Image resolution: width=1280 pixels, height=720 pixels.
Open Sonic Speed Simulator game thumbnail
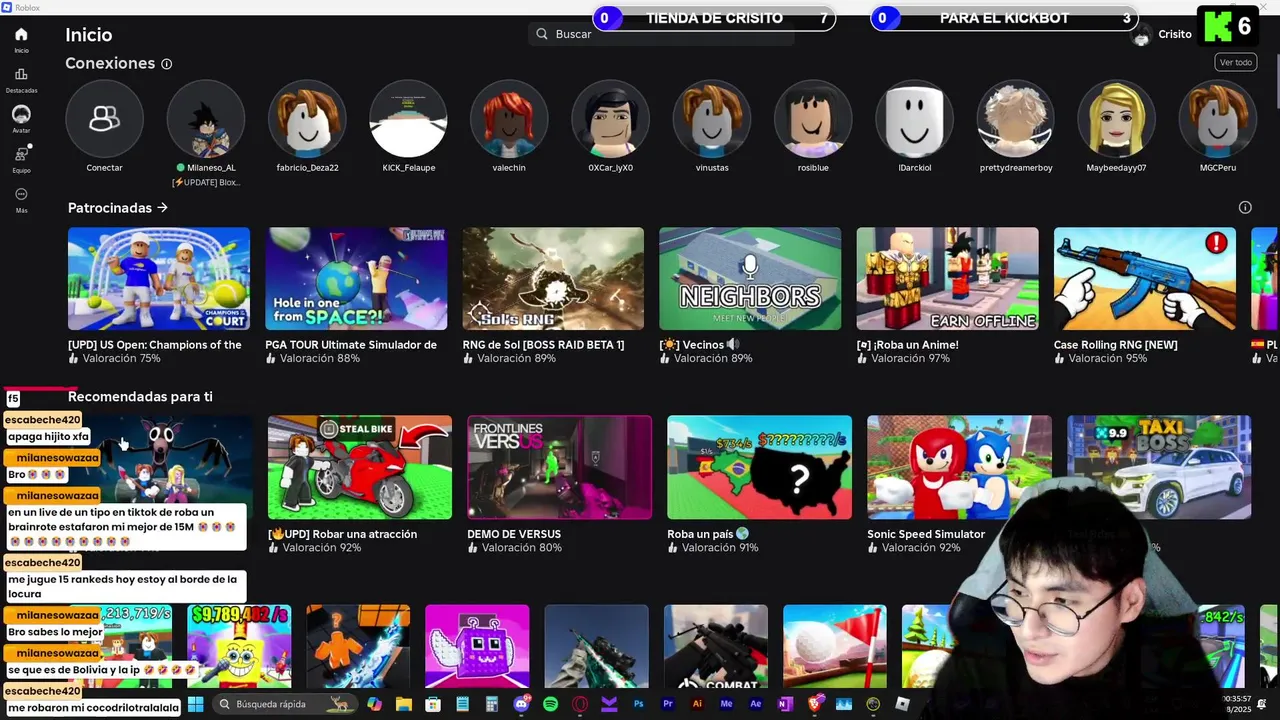(960, 467)
